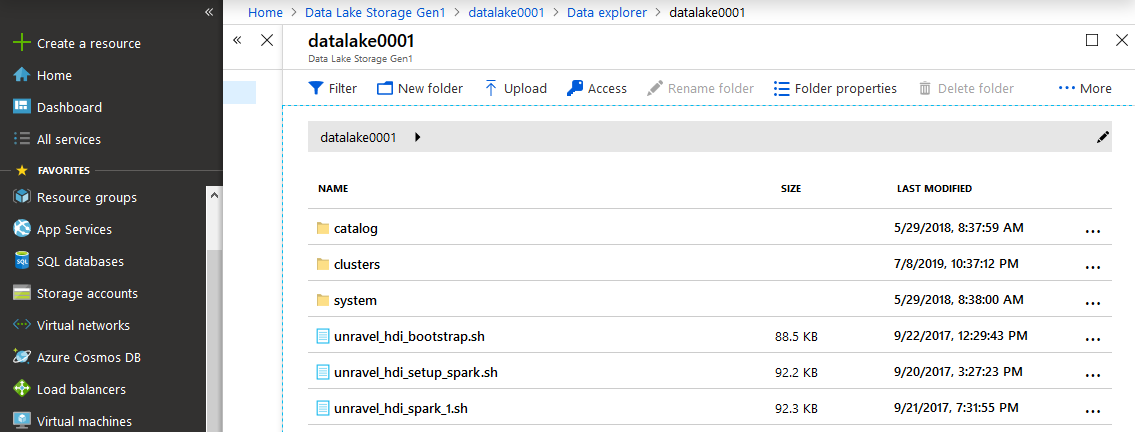Click the Delete folder toolbar button
The image size is (1135, 432).
(x=966, y=88)
